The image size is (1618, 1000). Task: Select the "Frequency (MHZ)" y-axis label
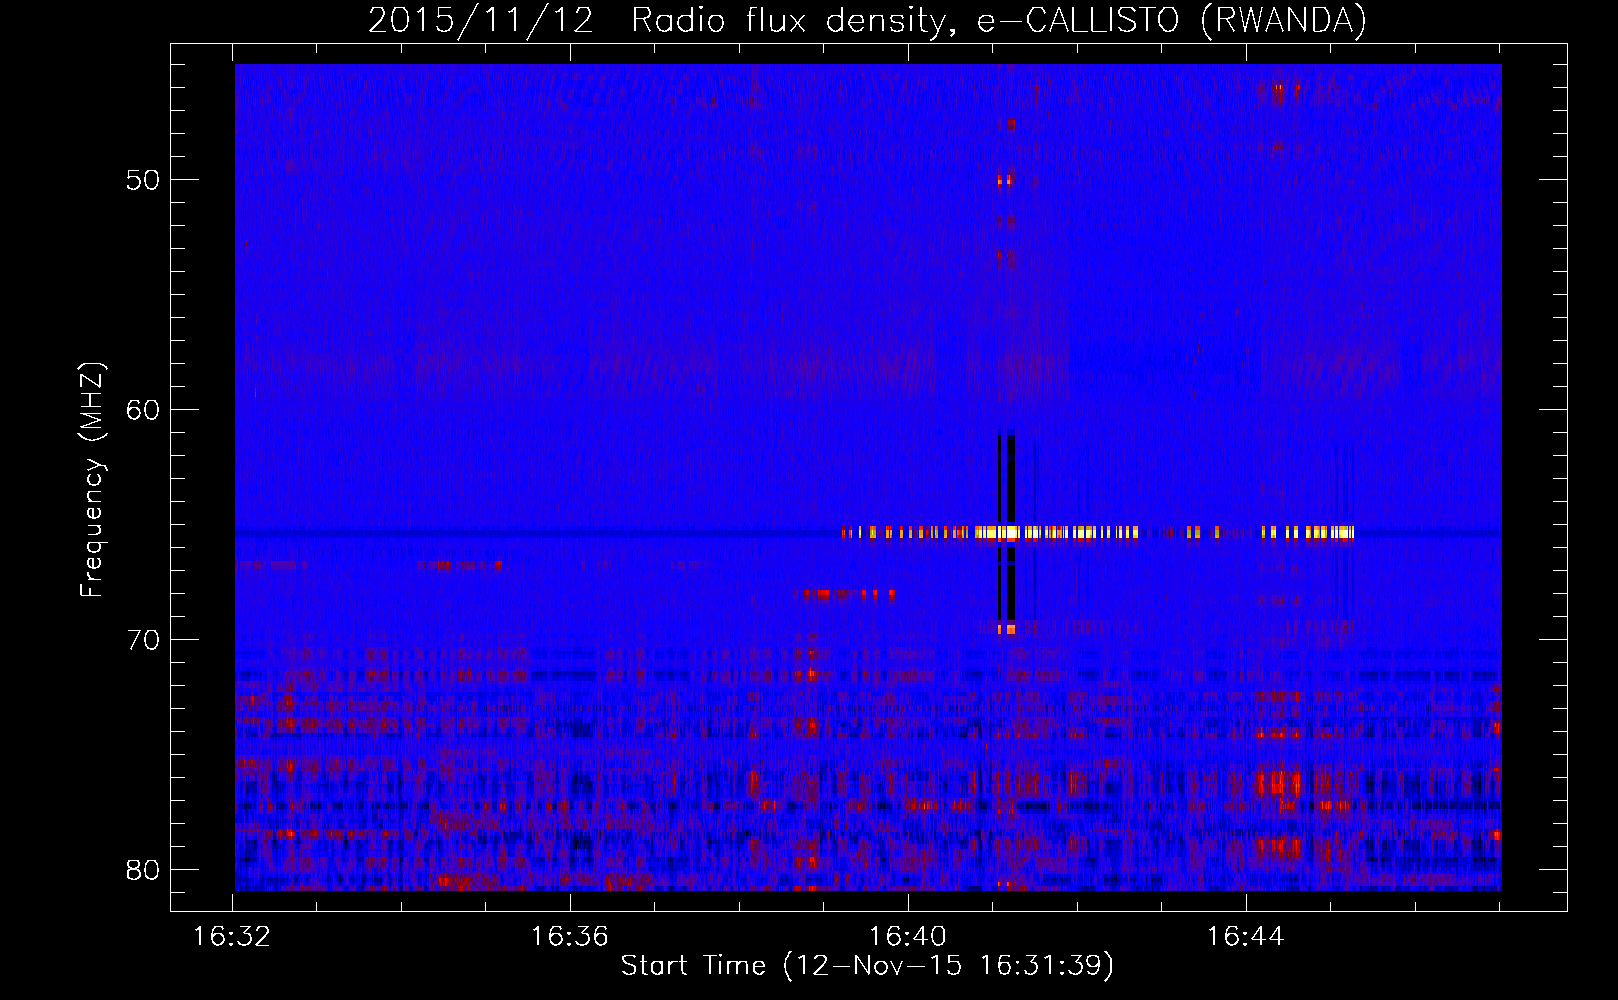(x=92, y=480)
